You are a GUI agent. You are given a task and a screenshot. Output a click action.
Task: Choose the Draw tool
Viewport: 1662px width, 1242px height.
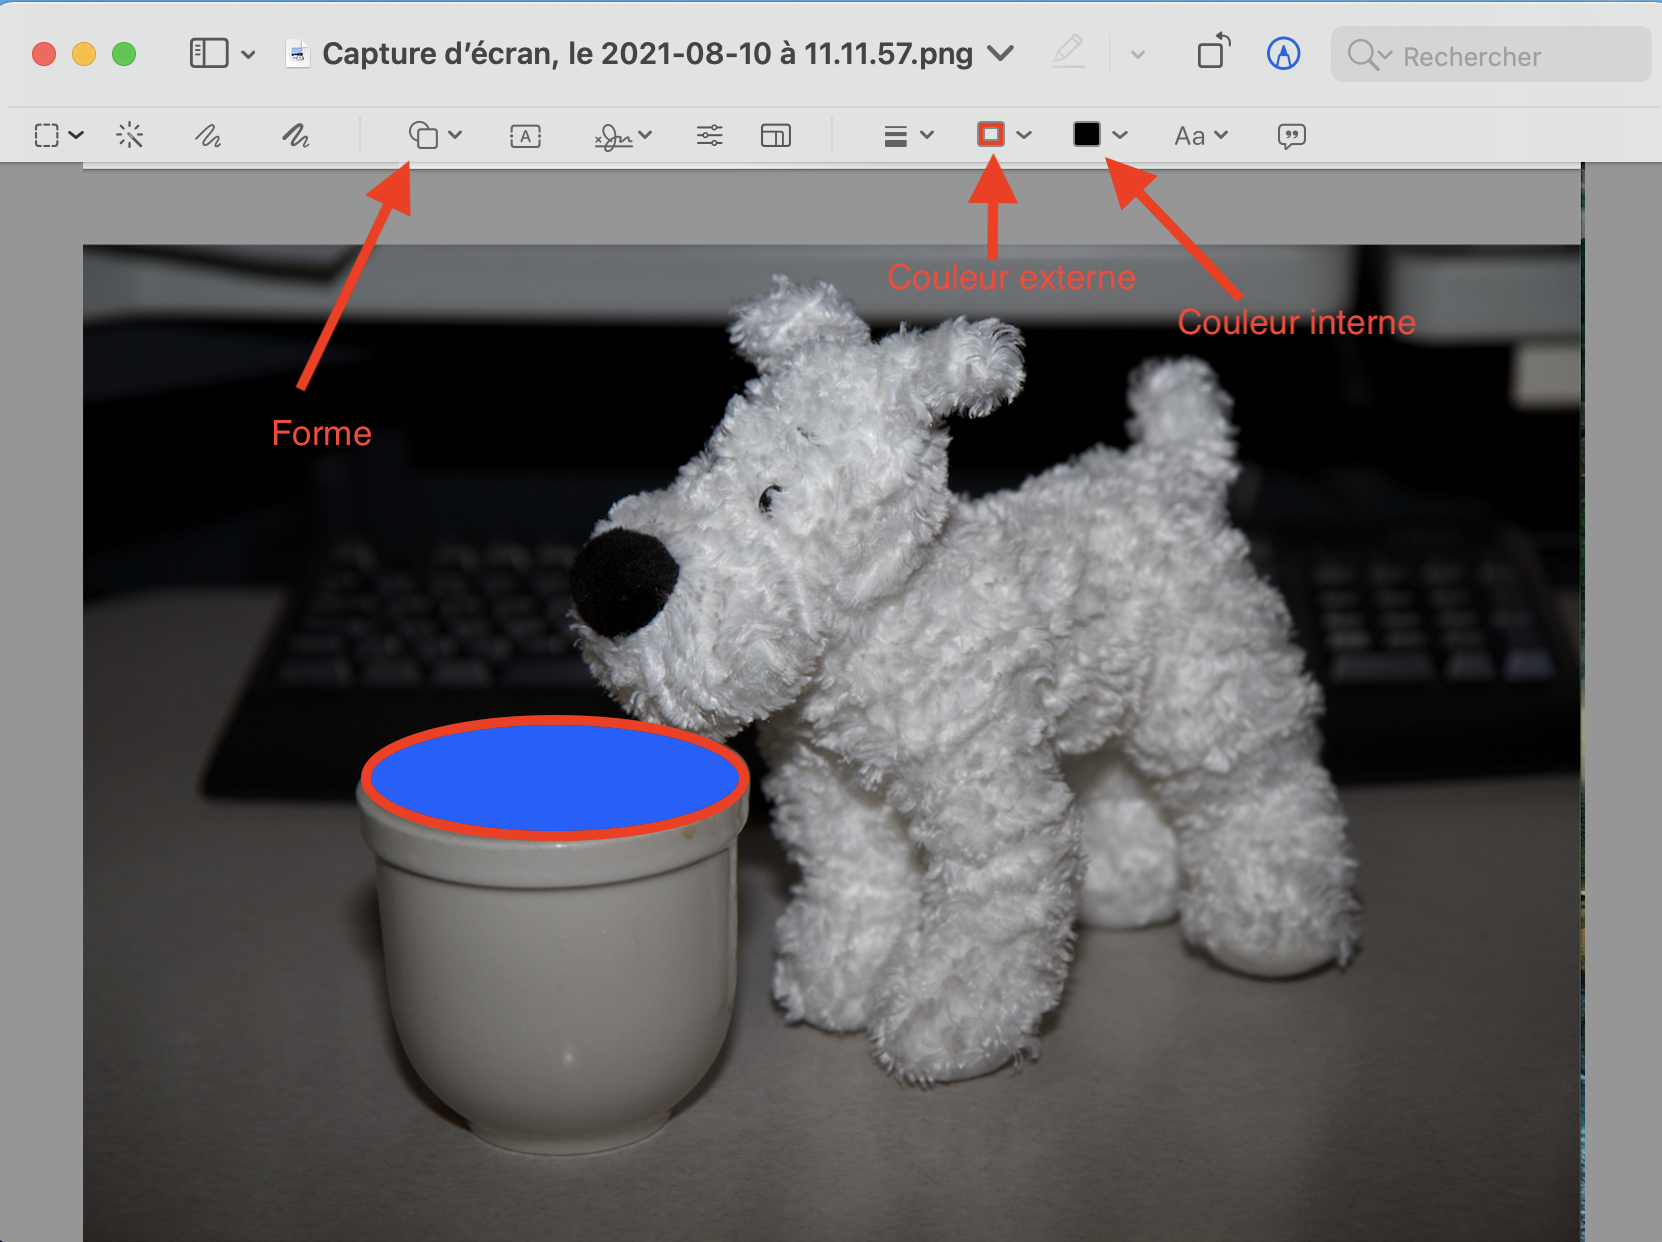(x=295, y=135)
